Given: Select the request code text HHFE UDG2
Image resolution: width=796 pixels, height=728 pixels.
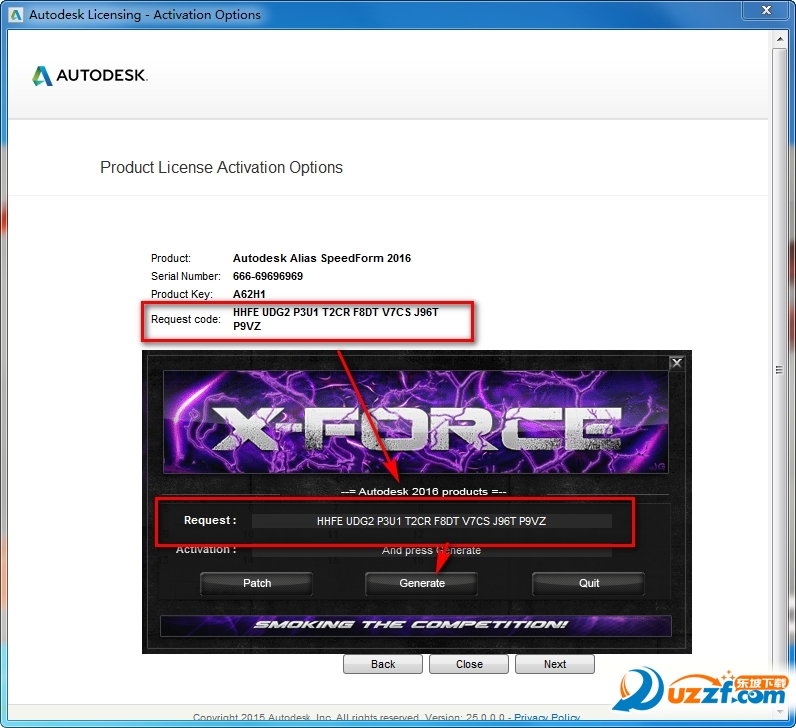Looking at the screenshot, I should tap(261, 312).
